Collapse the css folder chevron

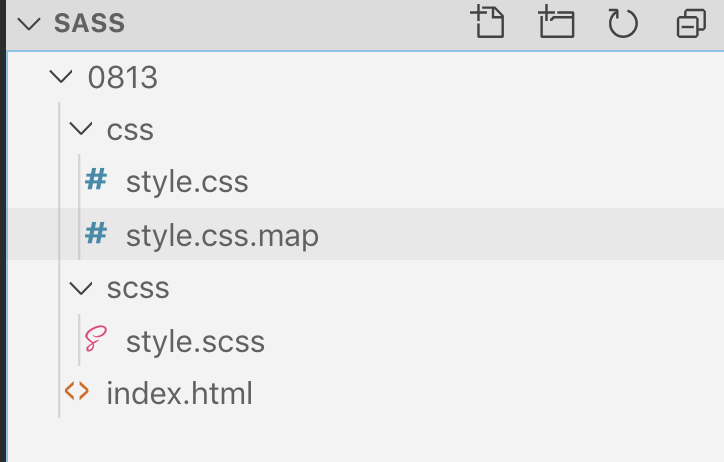[x=81, y=129]
